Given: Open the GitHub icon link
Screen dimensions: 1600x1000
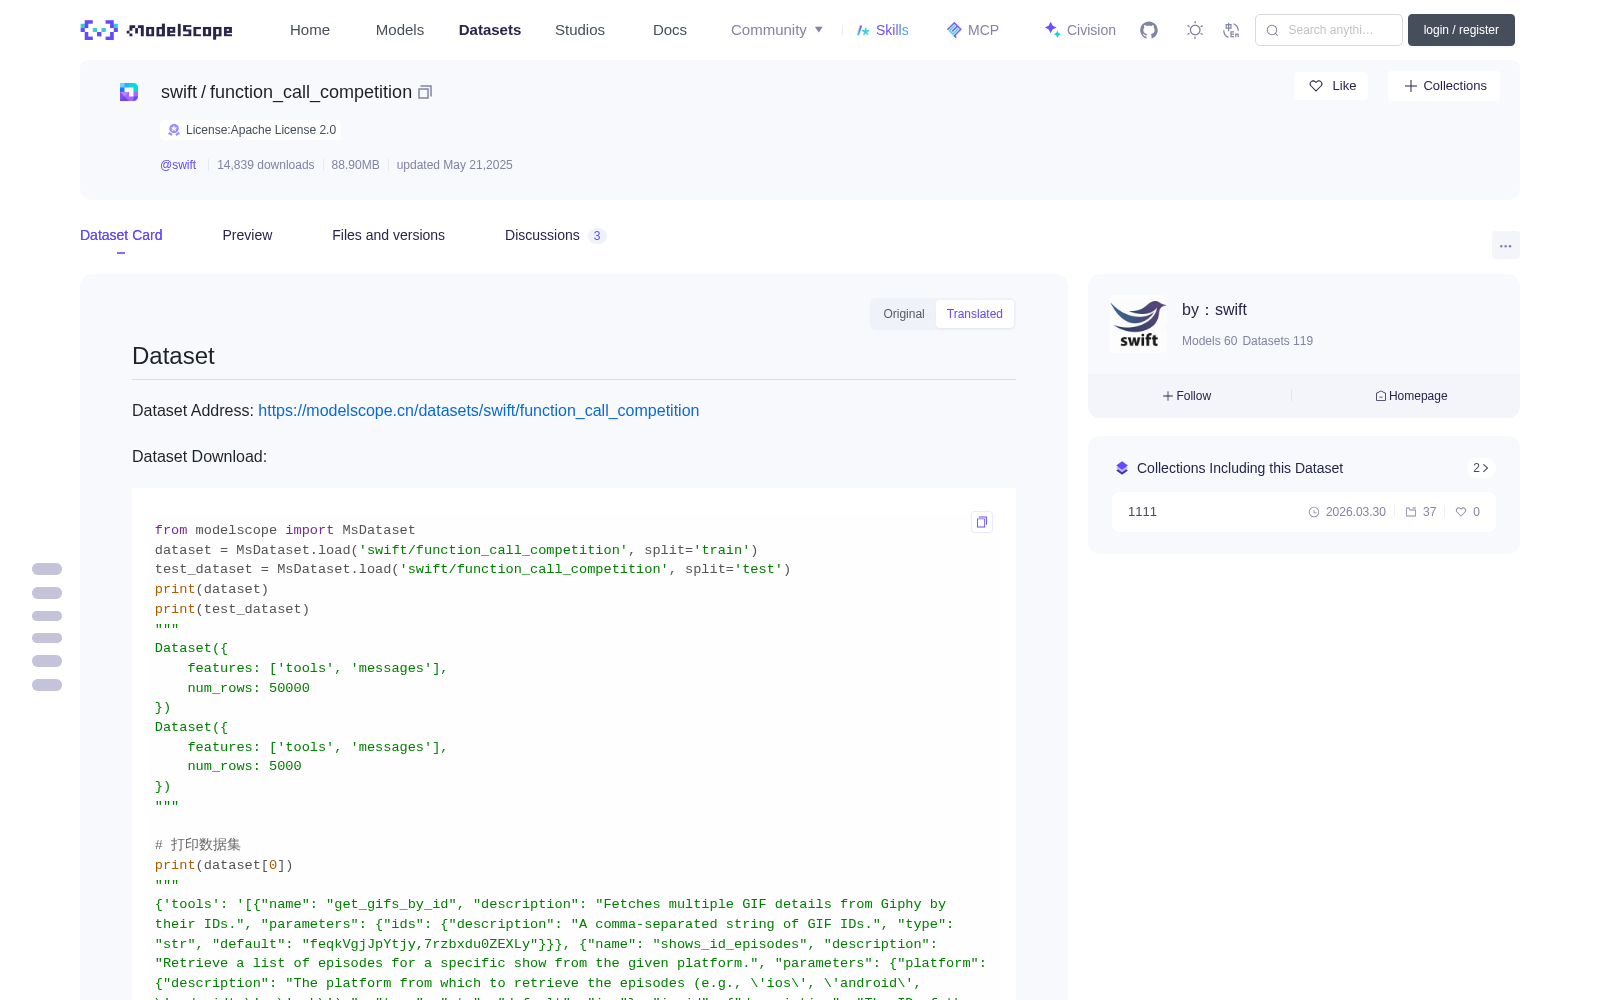Looking at the screenshot, I should point(1149,30).
